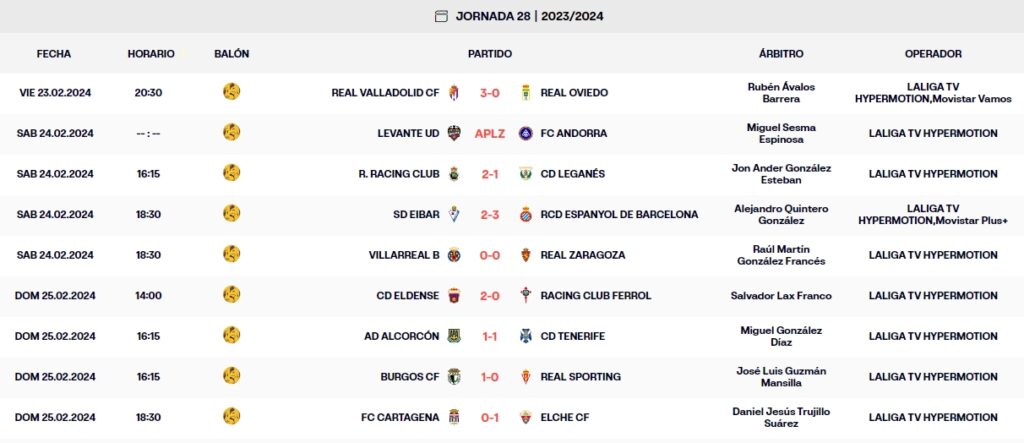Open Racing Club Ferrol team page
This screenshot has height=443, width=1024.
(595, 296)
